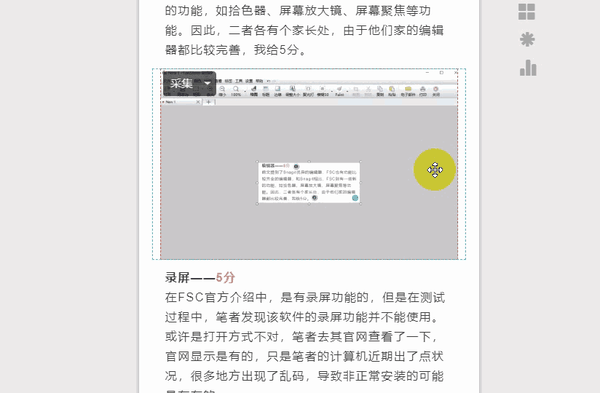The width and height of the screenshot is (600, 393).
Task: Select the Paint icon in embedded toolbar
Action: click(x=340, y=91)
